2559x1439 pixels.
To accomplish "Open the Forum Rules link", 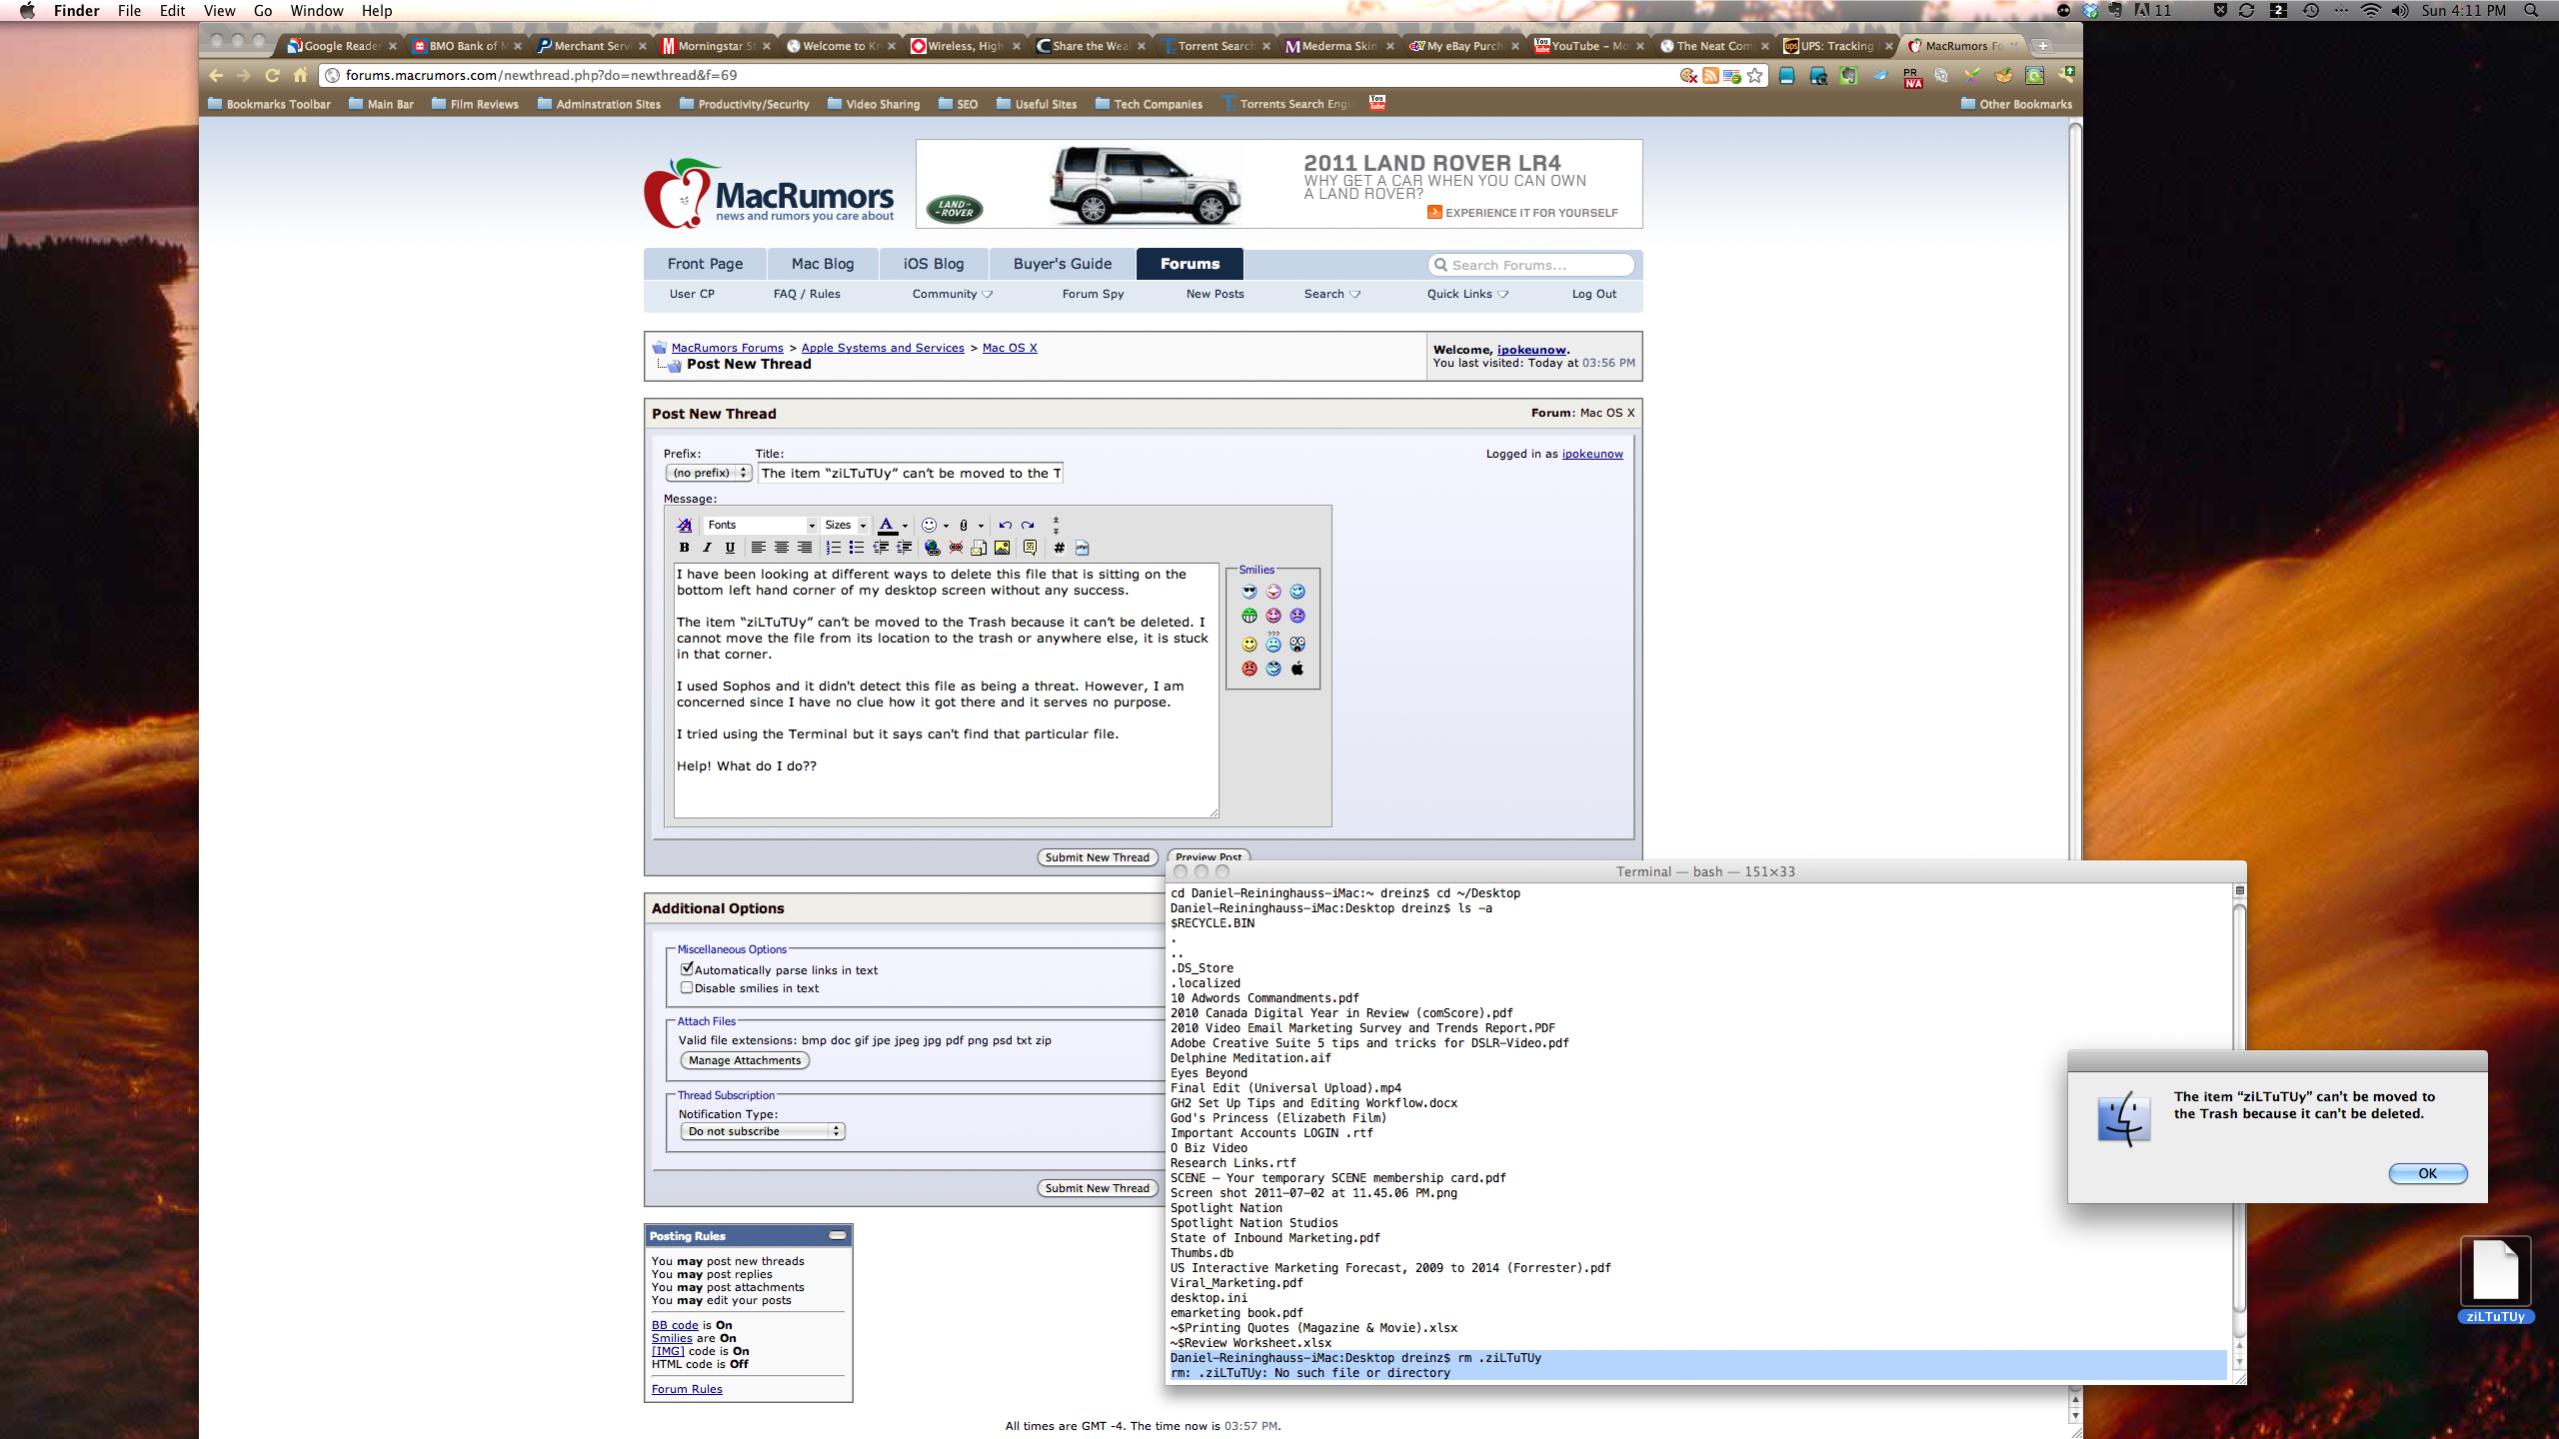I will tap(686, 1389).
